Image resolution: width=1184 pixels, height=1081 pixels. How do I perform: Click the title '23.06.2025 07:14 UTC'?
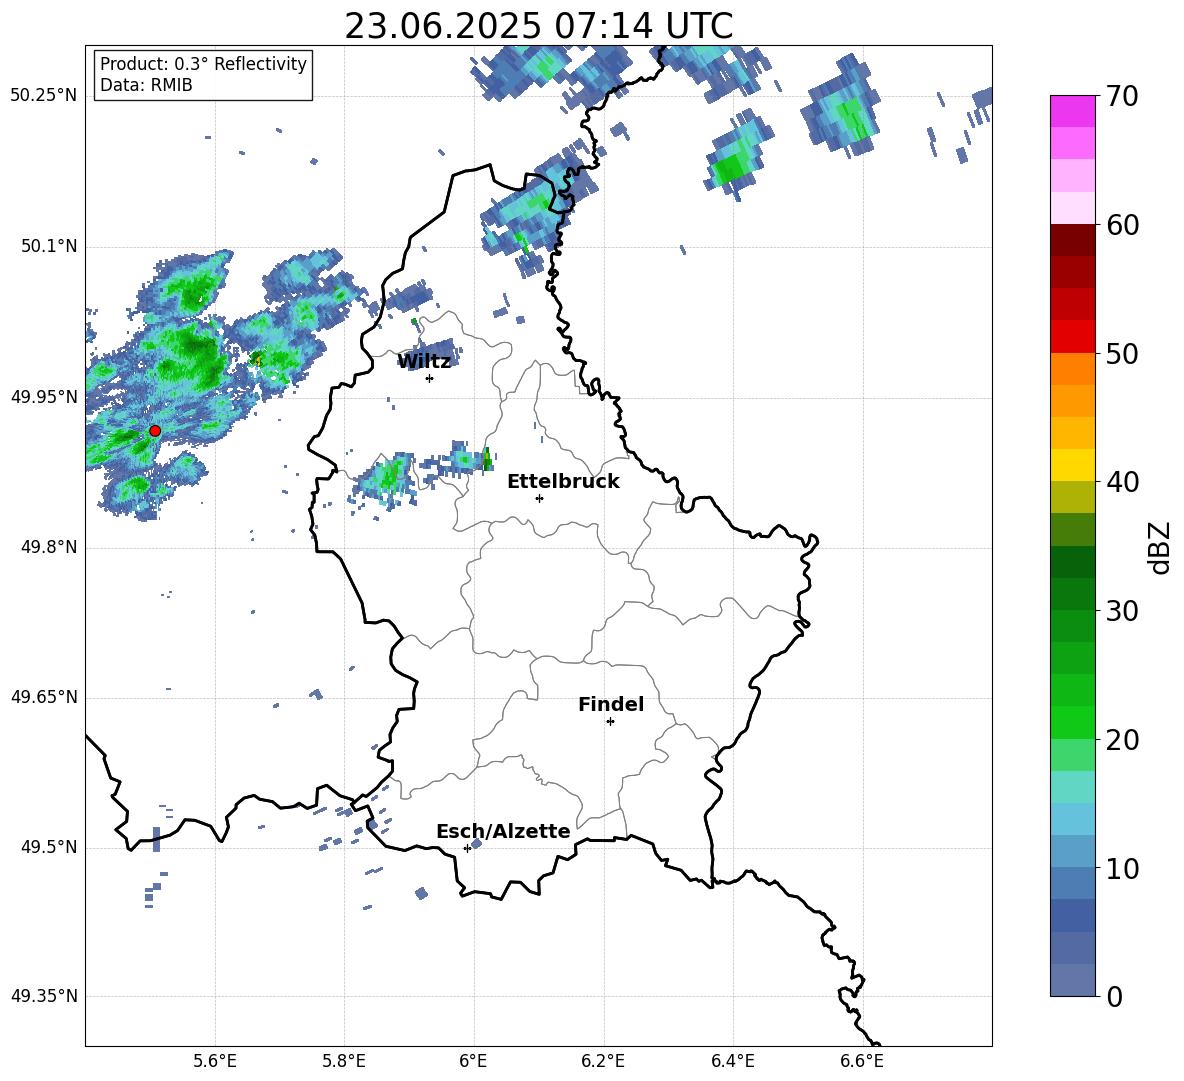click(x=538, y=26)
